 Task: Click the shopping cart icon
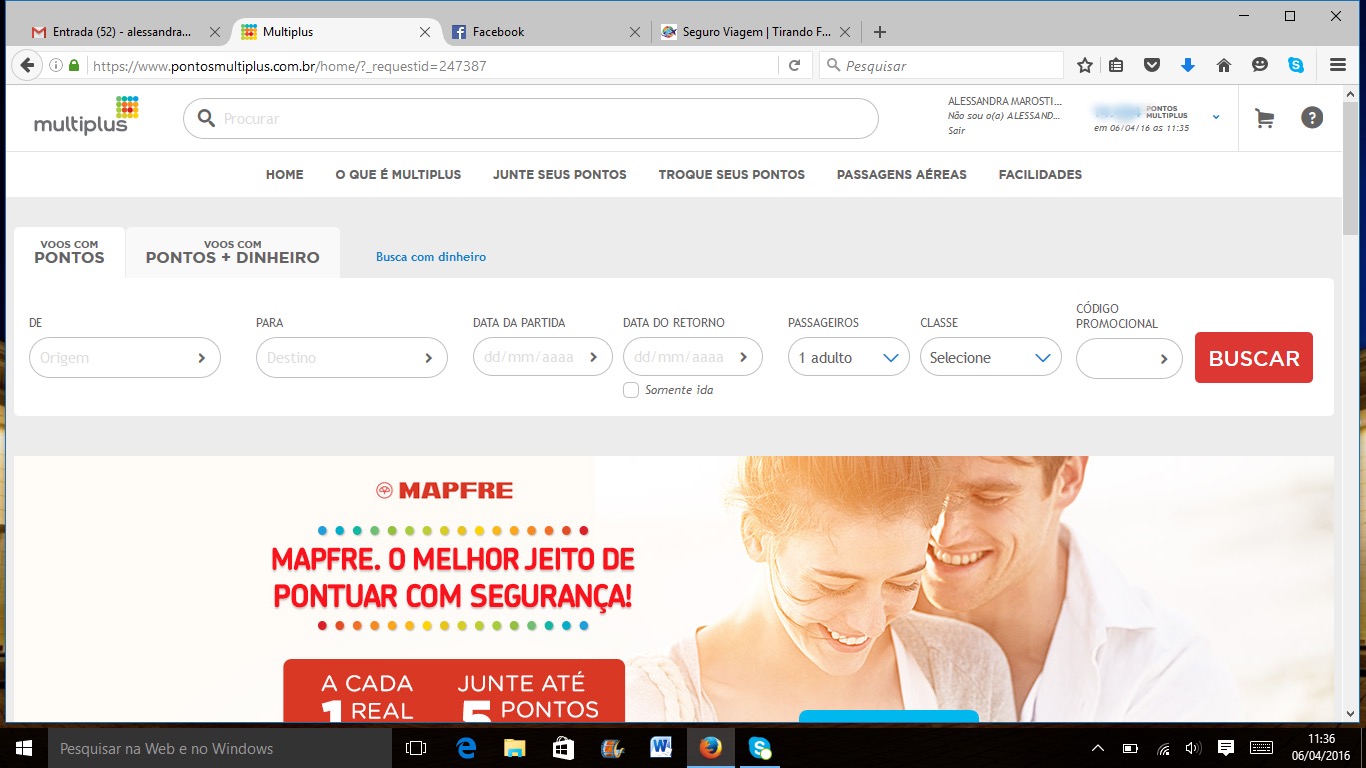click(x=1264, y=118)
